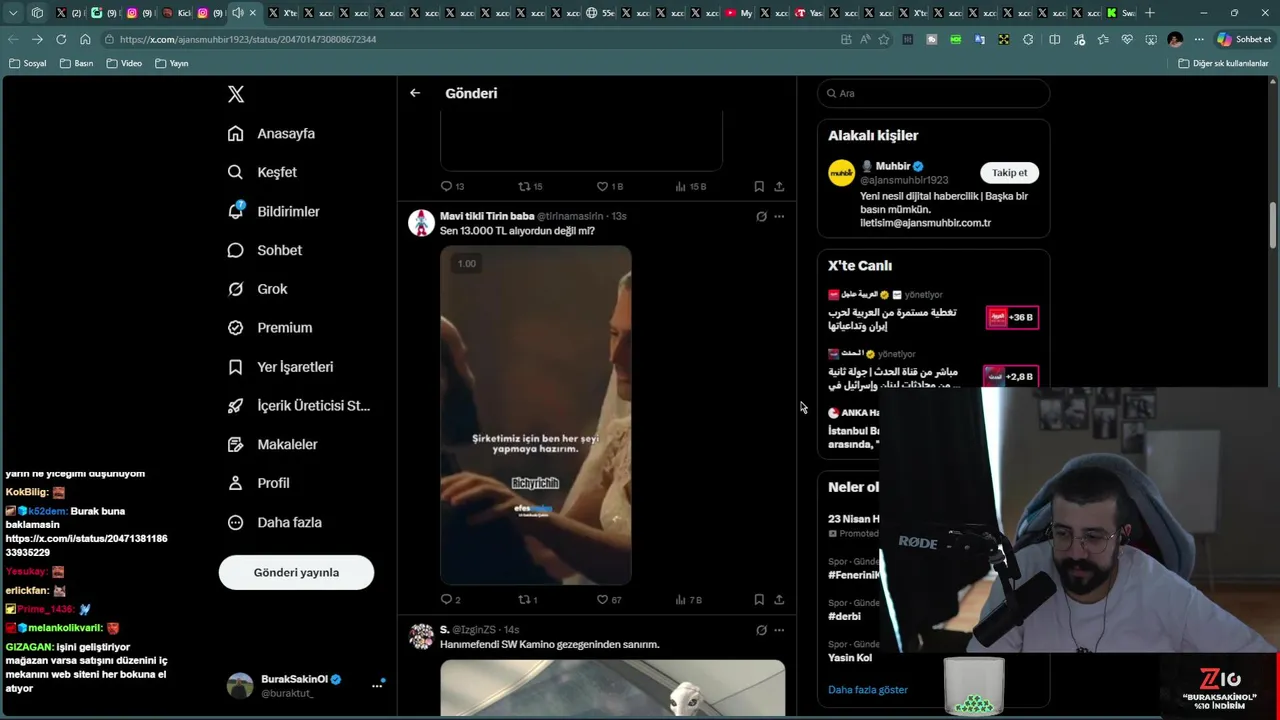Open the browser profile avatar

tap(1175, 40)
